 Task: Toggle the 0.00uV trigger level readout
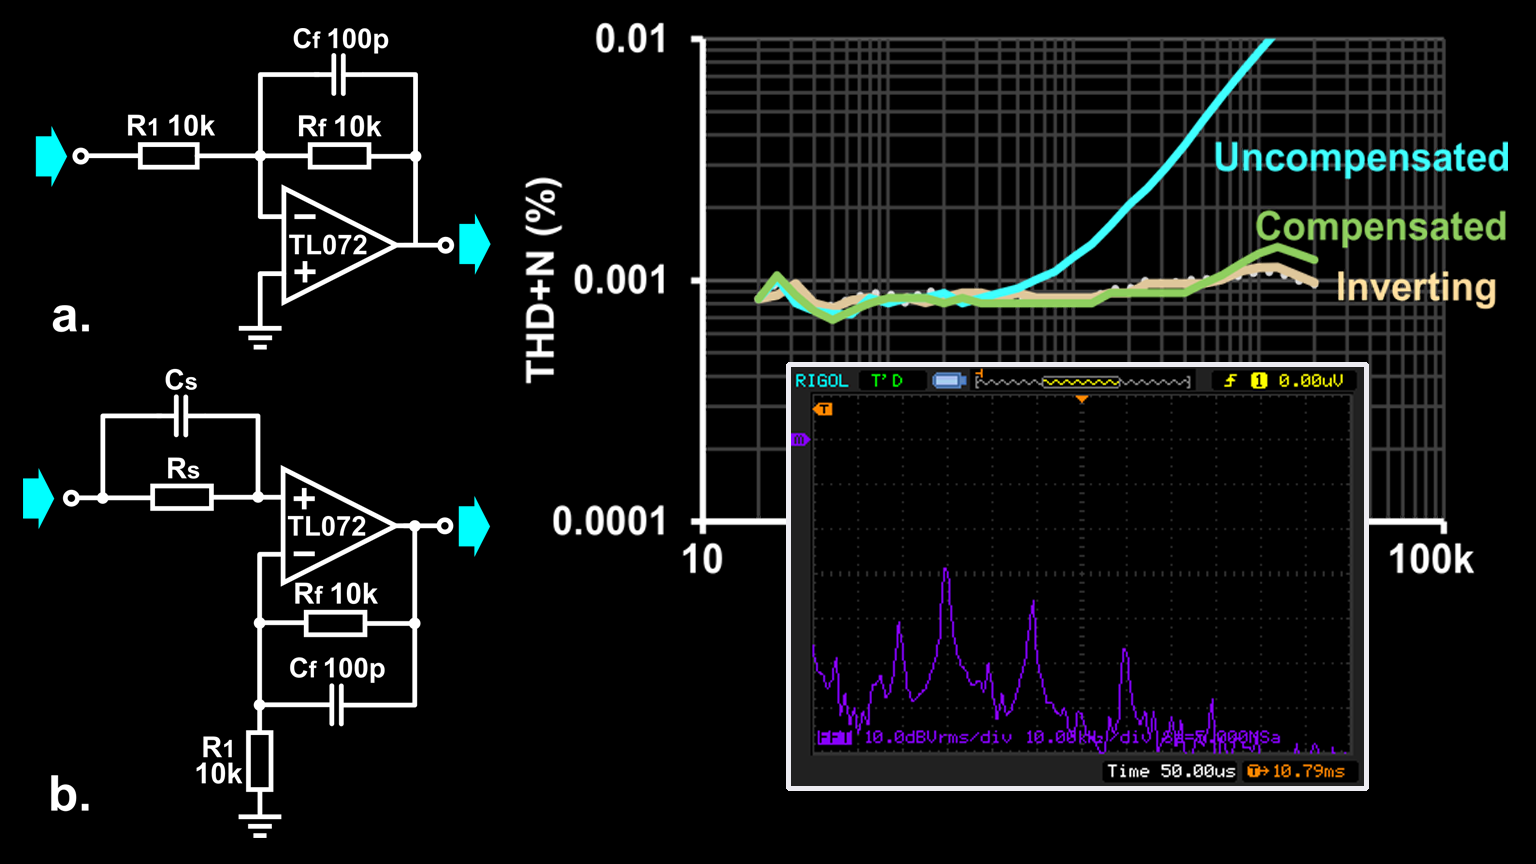click(x=1310, y=381)
